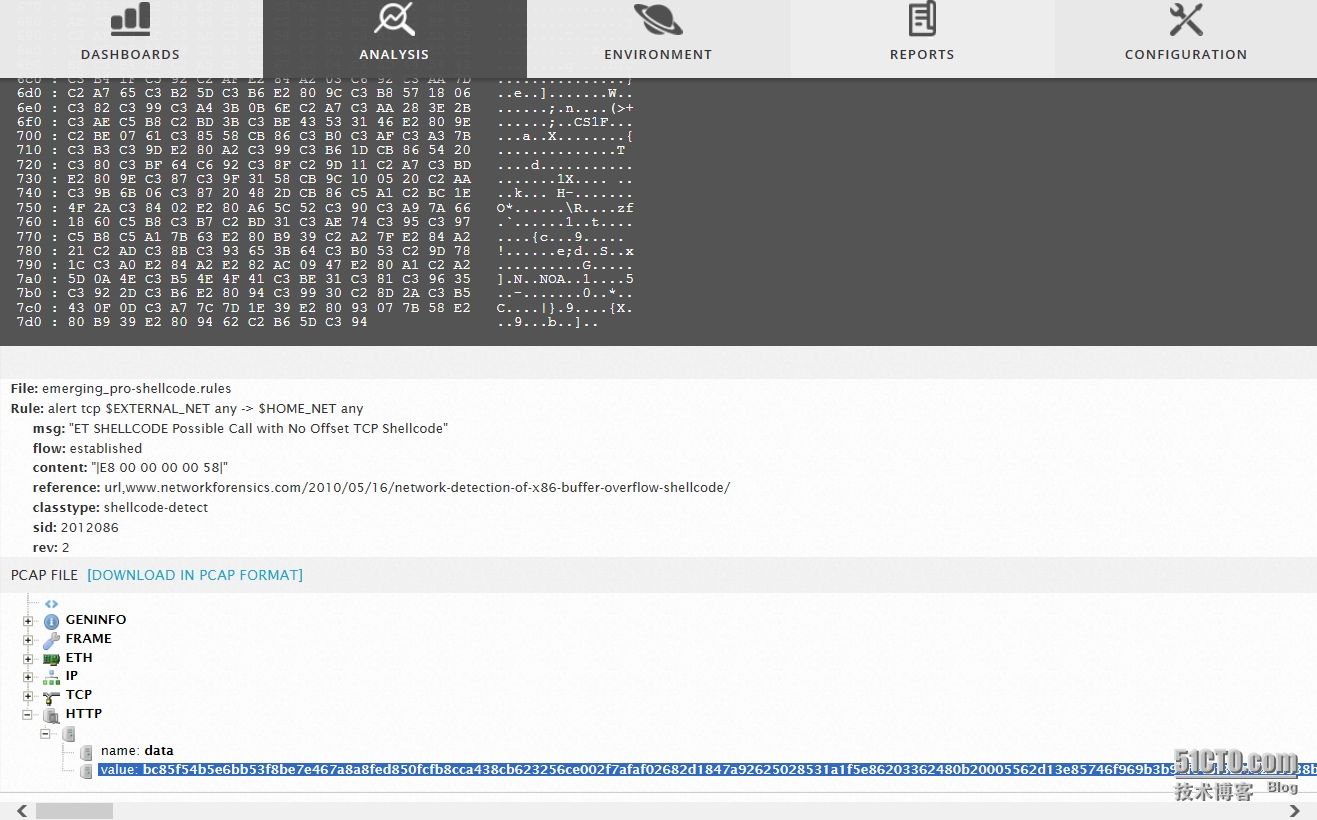This screenshot has width=1317, height=820.
Task: Click the 'File: emerging_pro-shellcode.rules' line
Action: [121, 389]
